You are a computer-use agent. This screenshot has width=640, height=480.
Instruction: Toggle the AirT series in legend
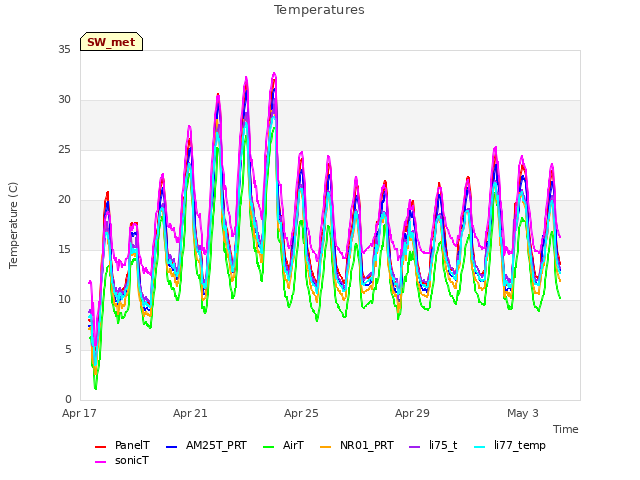tap(284, 445)
